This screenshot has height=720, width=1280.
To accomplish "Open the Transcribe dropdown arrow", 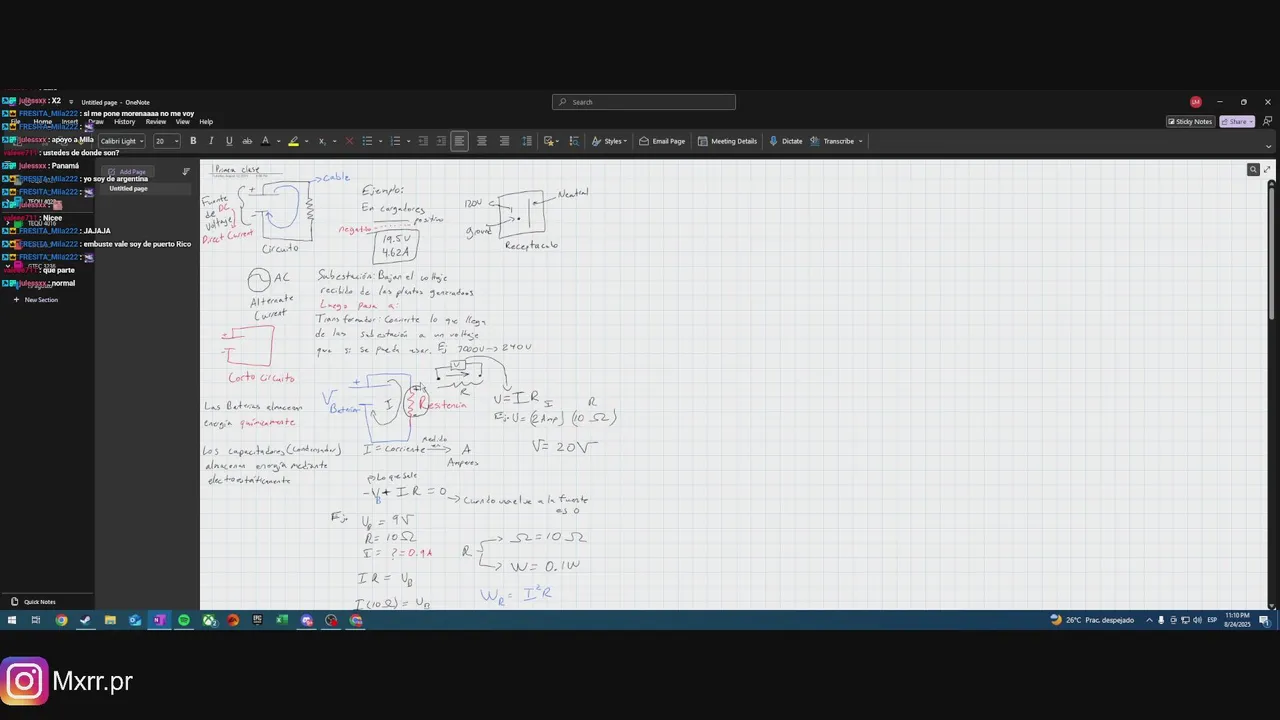I will pyautogui.click(x=860, y=141).
